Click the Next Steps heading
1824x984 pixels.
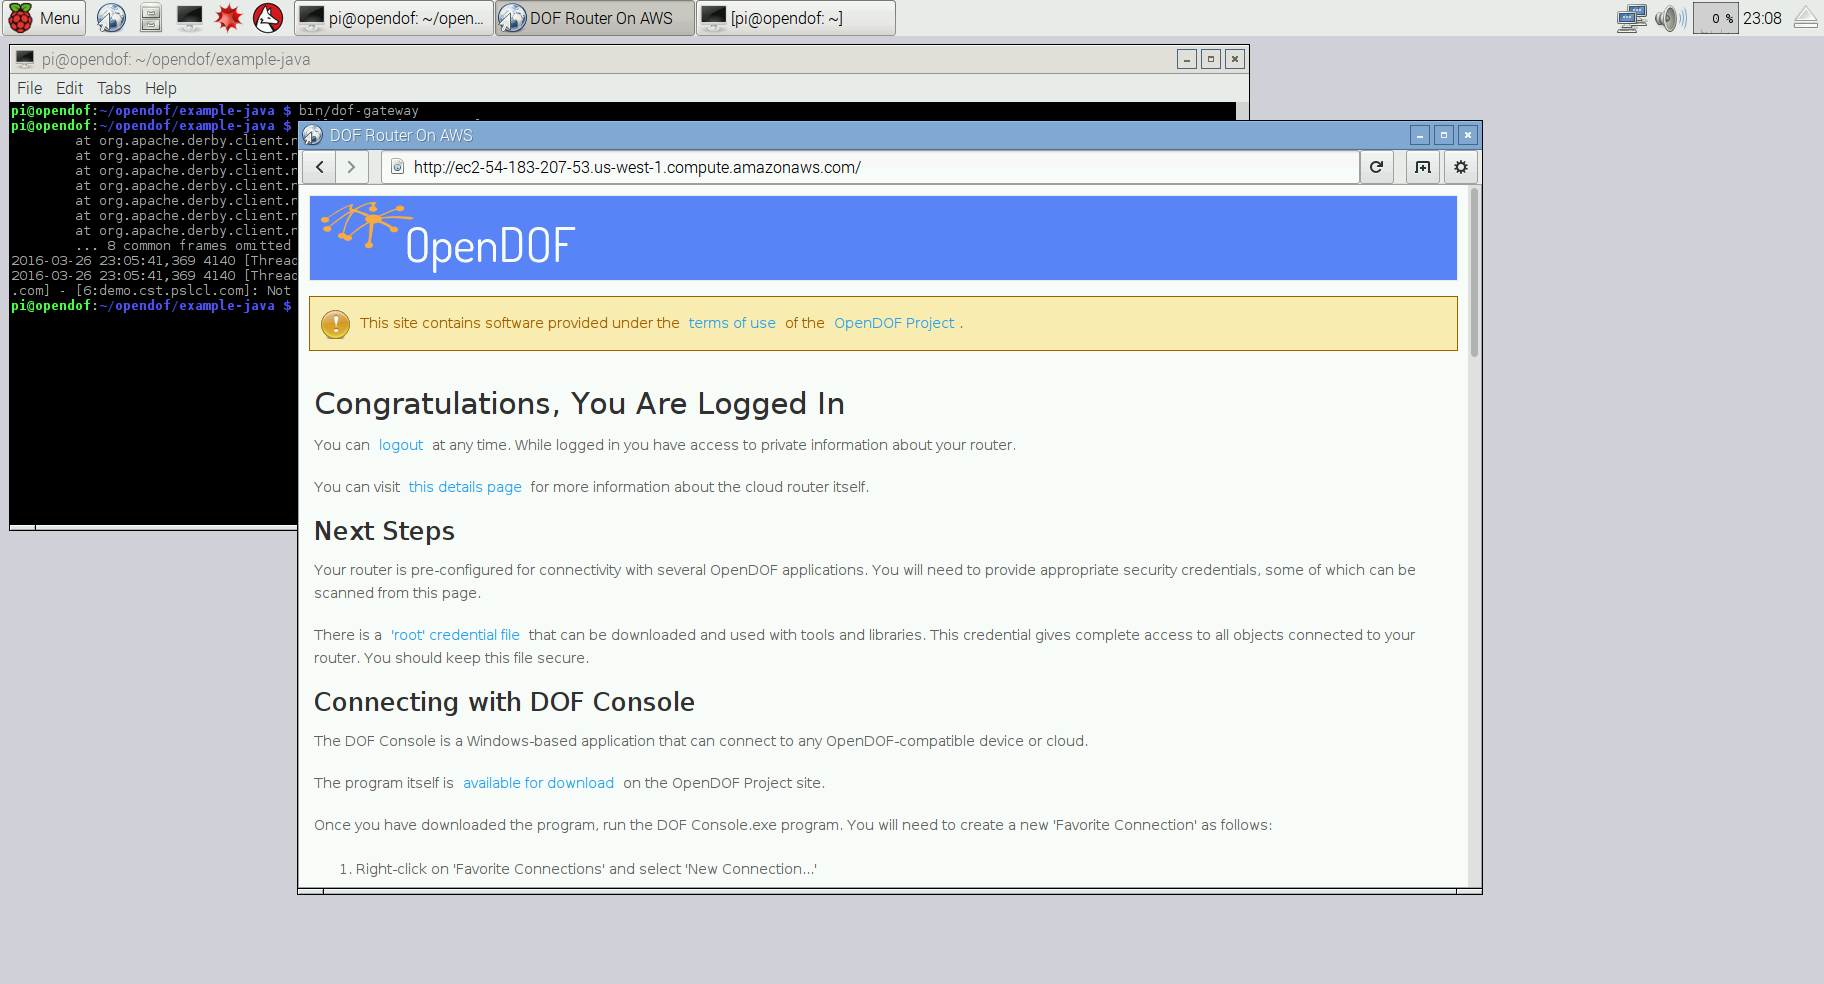click(x=384, y=531)
